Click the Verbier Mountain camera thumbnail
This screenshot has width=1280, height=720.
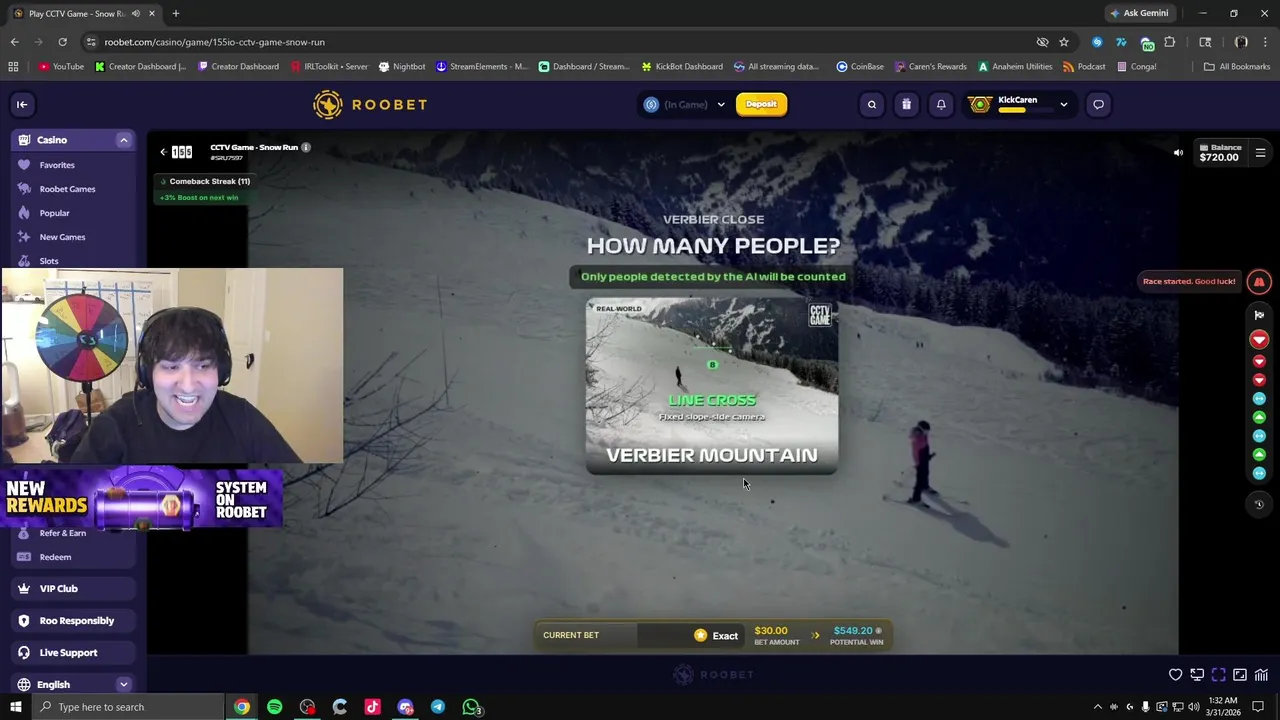click(712, 386)
